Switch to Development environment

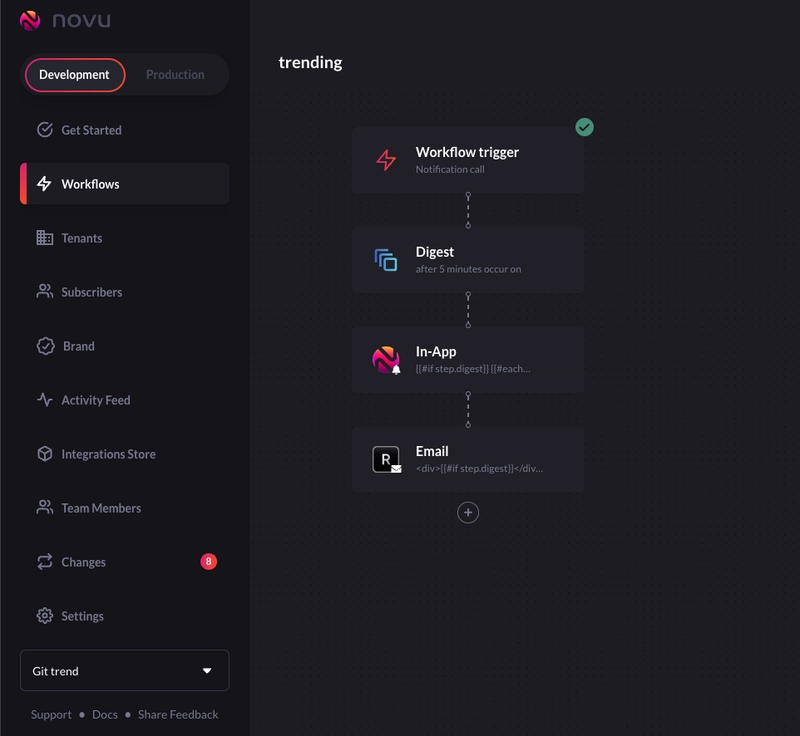coord(74,75)
